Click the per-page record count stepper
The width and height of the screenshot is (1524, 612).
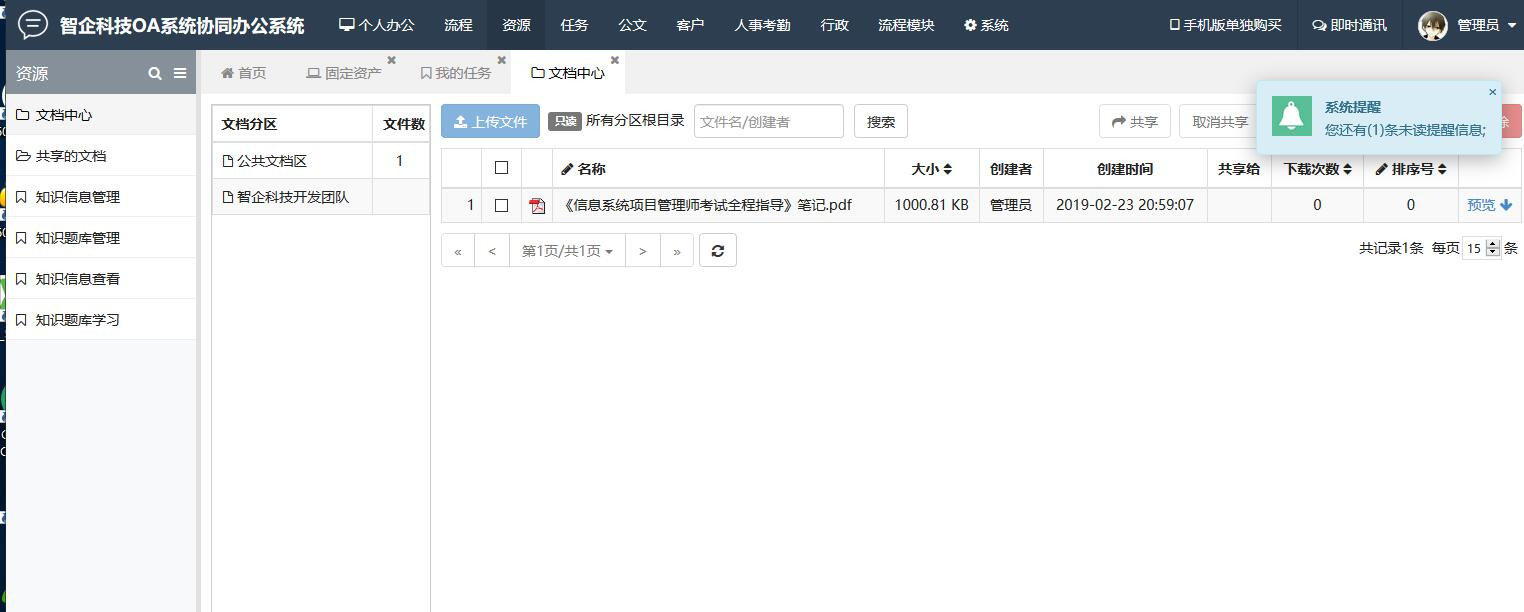click(x=1492, y=248)
